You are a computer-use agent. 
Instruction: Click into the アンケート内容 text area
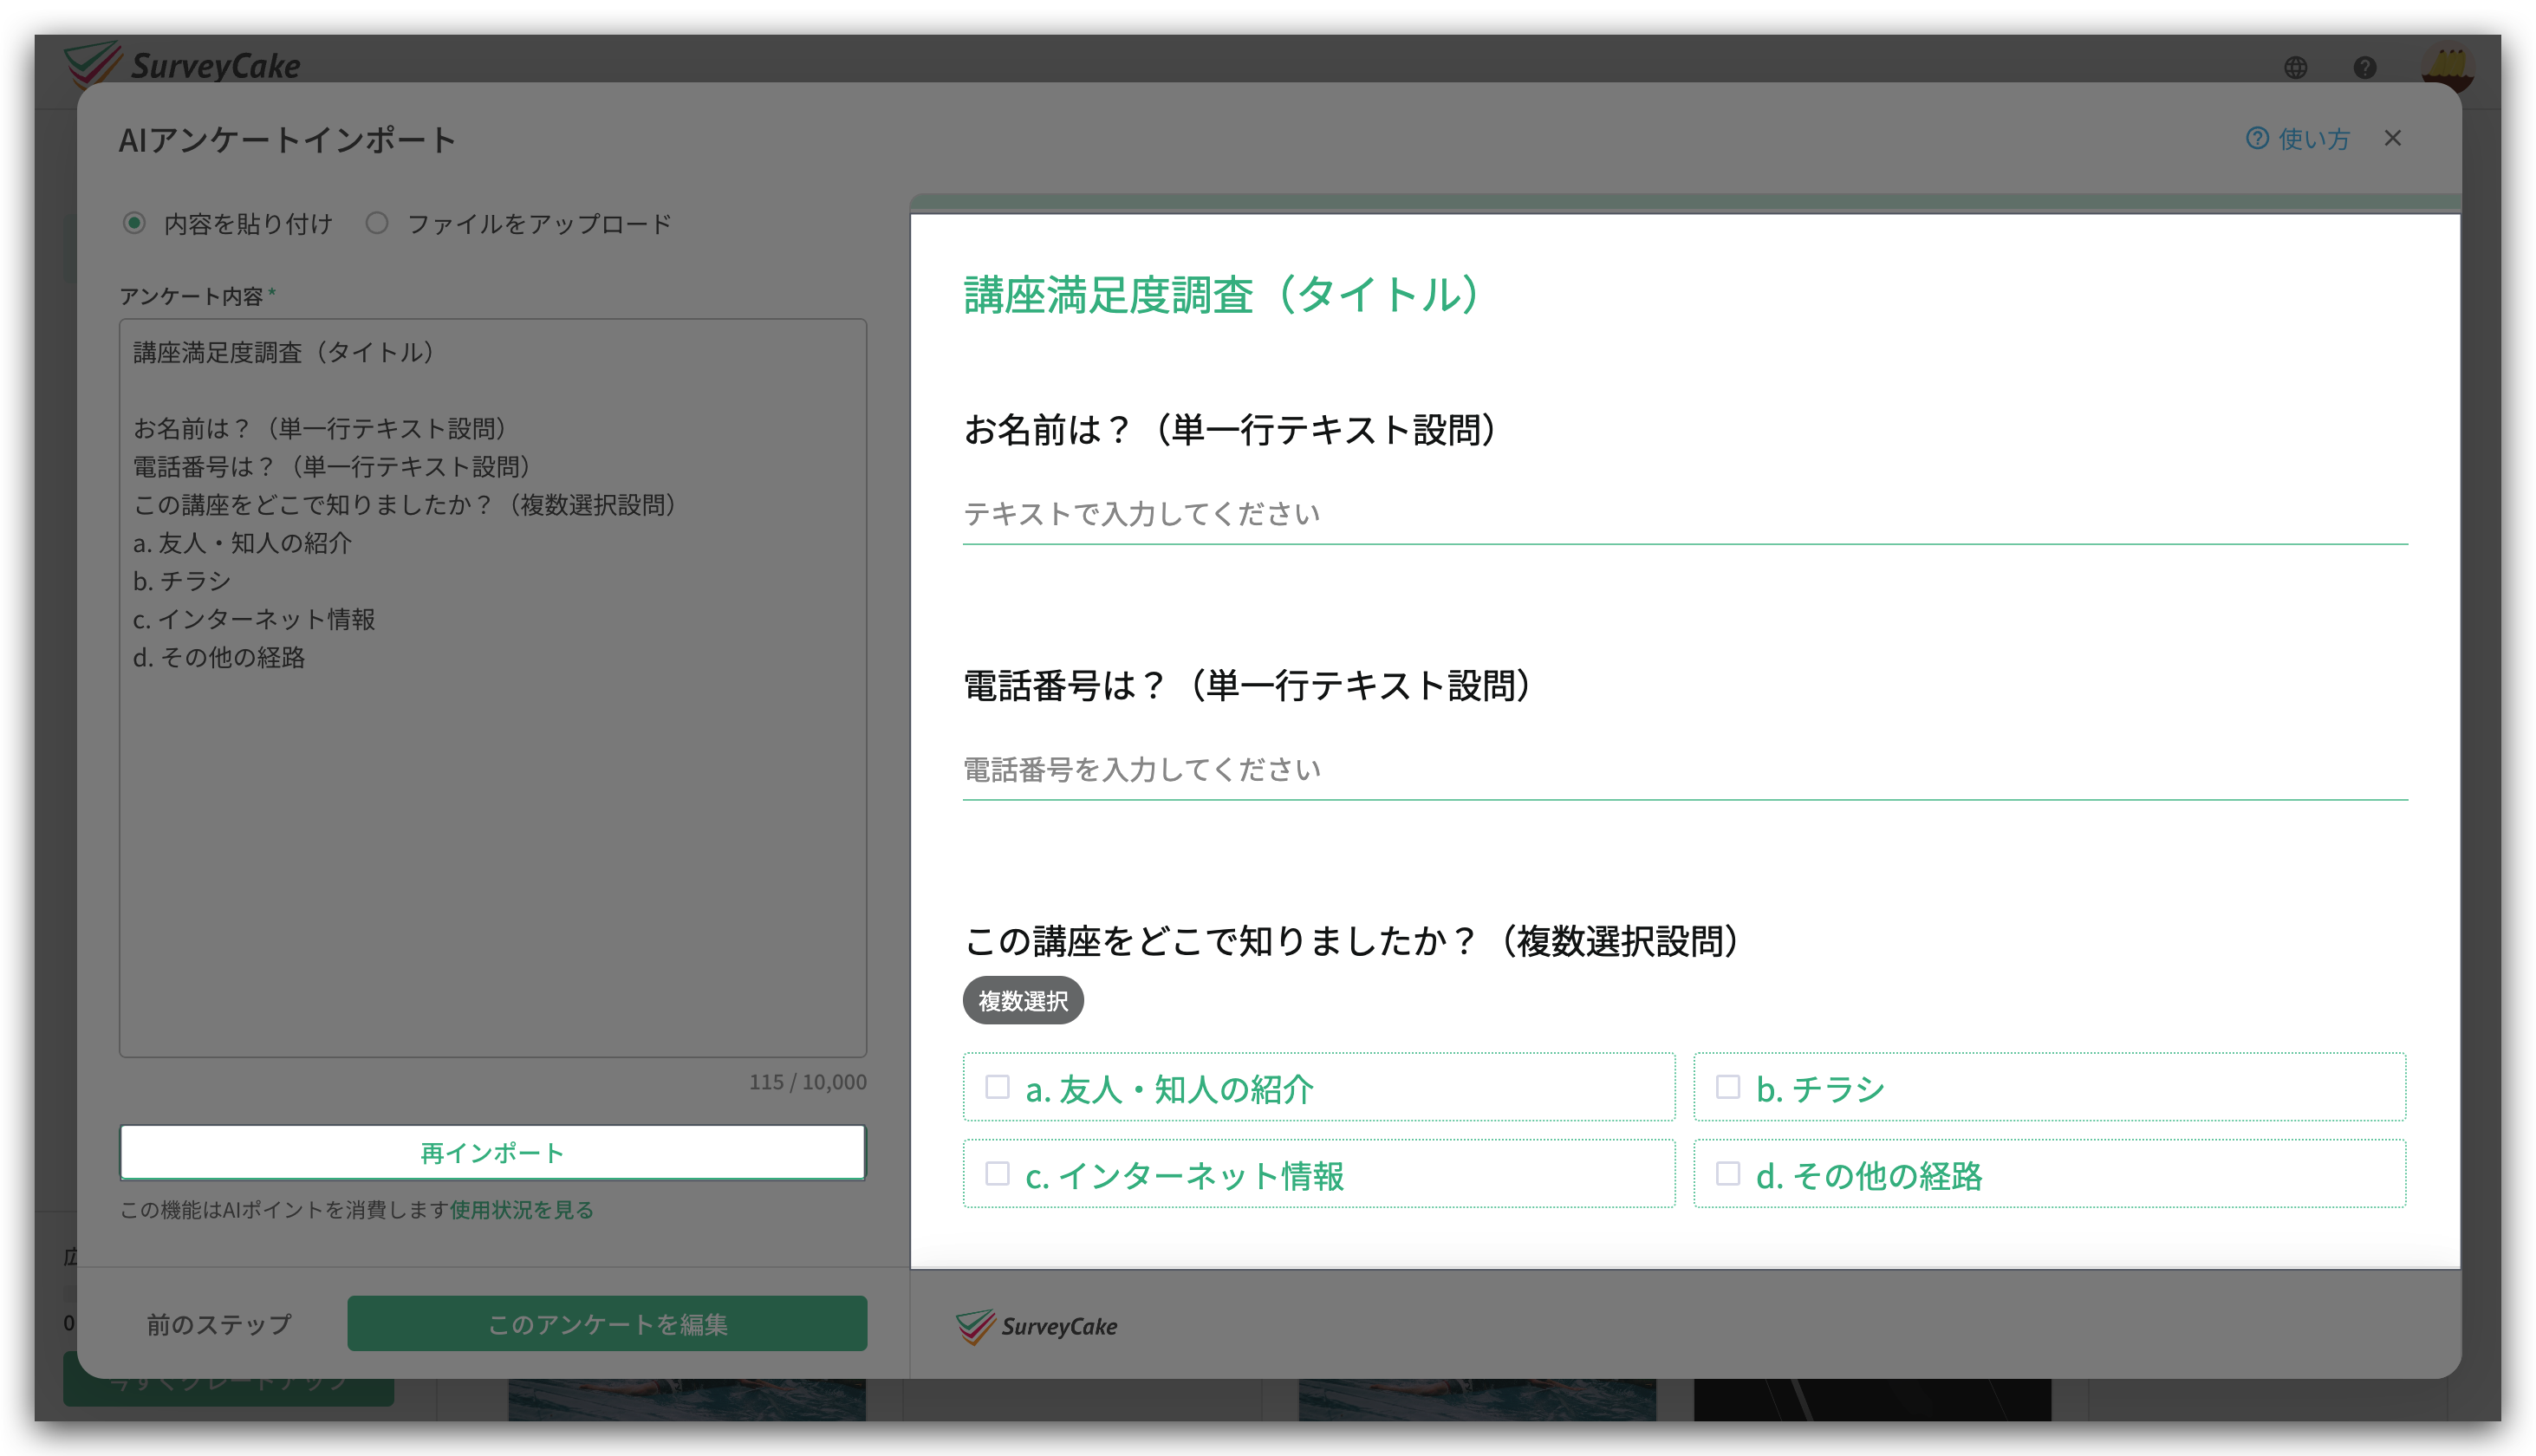[x=492, y=688]
